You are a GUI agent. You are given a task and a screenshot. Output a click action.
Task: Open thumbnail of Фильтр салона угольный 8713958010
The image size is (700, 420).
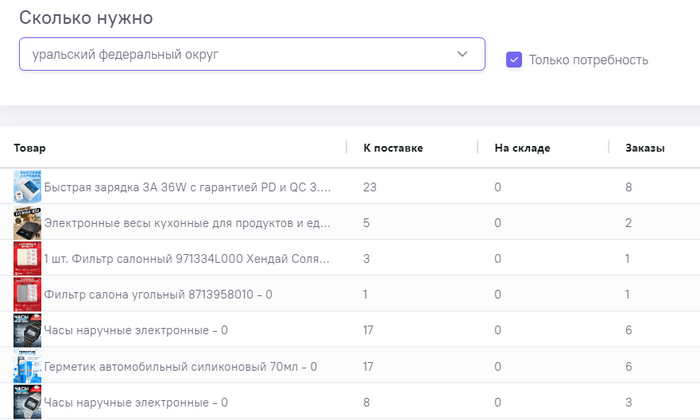[27, 295]
